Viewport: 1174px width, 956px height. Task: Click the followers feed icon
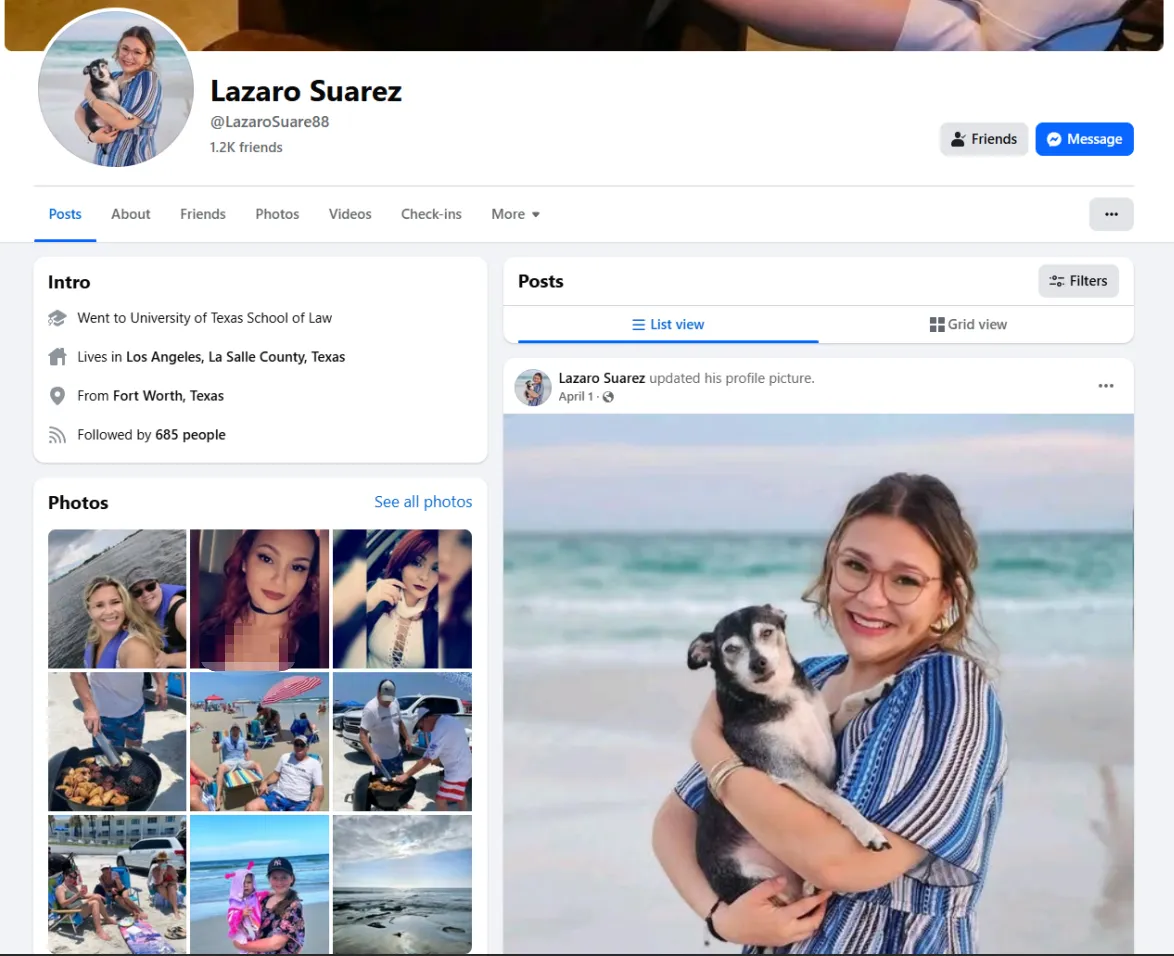pos(57,435)
